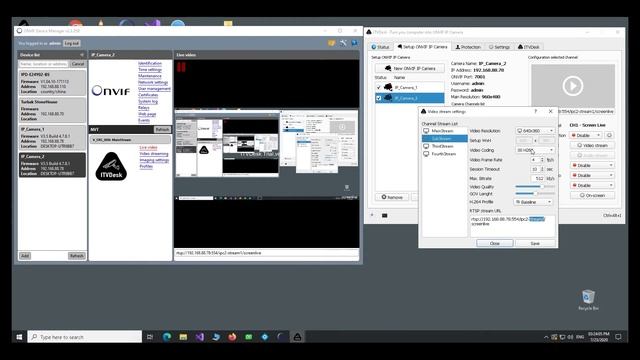The height and width of the screenshot is (360, 640).
Task: Click Remove button in ITVDesk
Action: pos(392,197)
